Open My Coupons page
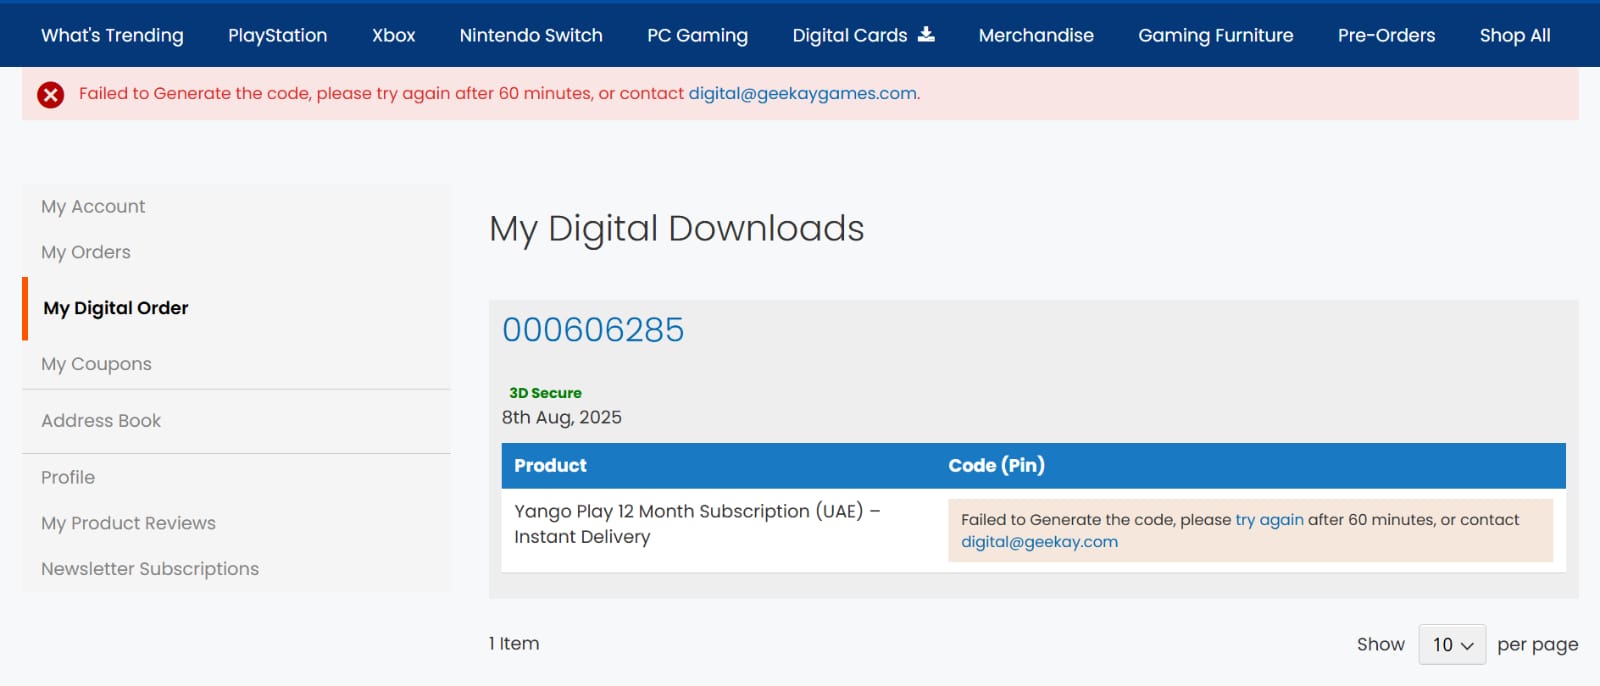 point(96,364)
